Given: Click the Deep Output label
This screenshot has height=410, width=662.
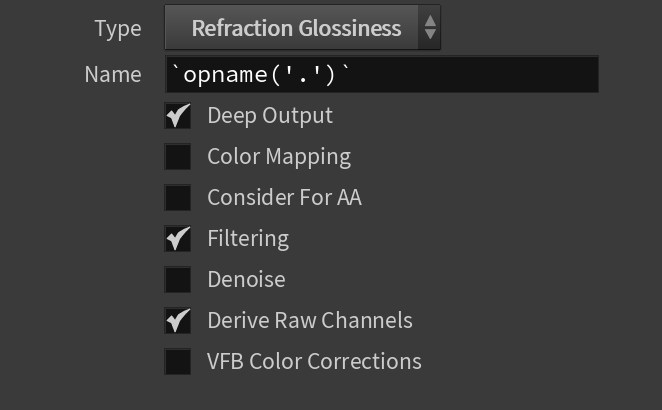Looking at the screenshot, I should point(270,116).
